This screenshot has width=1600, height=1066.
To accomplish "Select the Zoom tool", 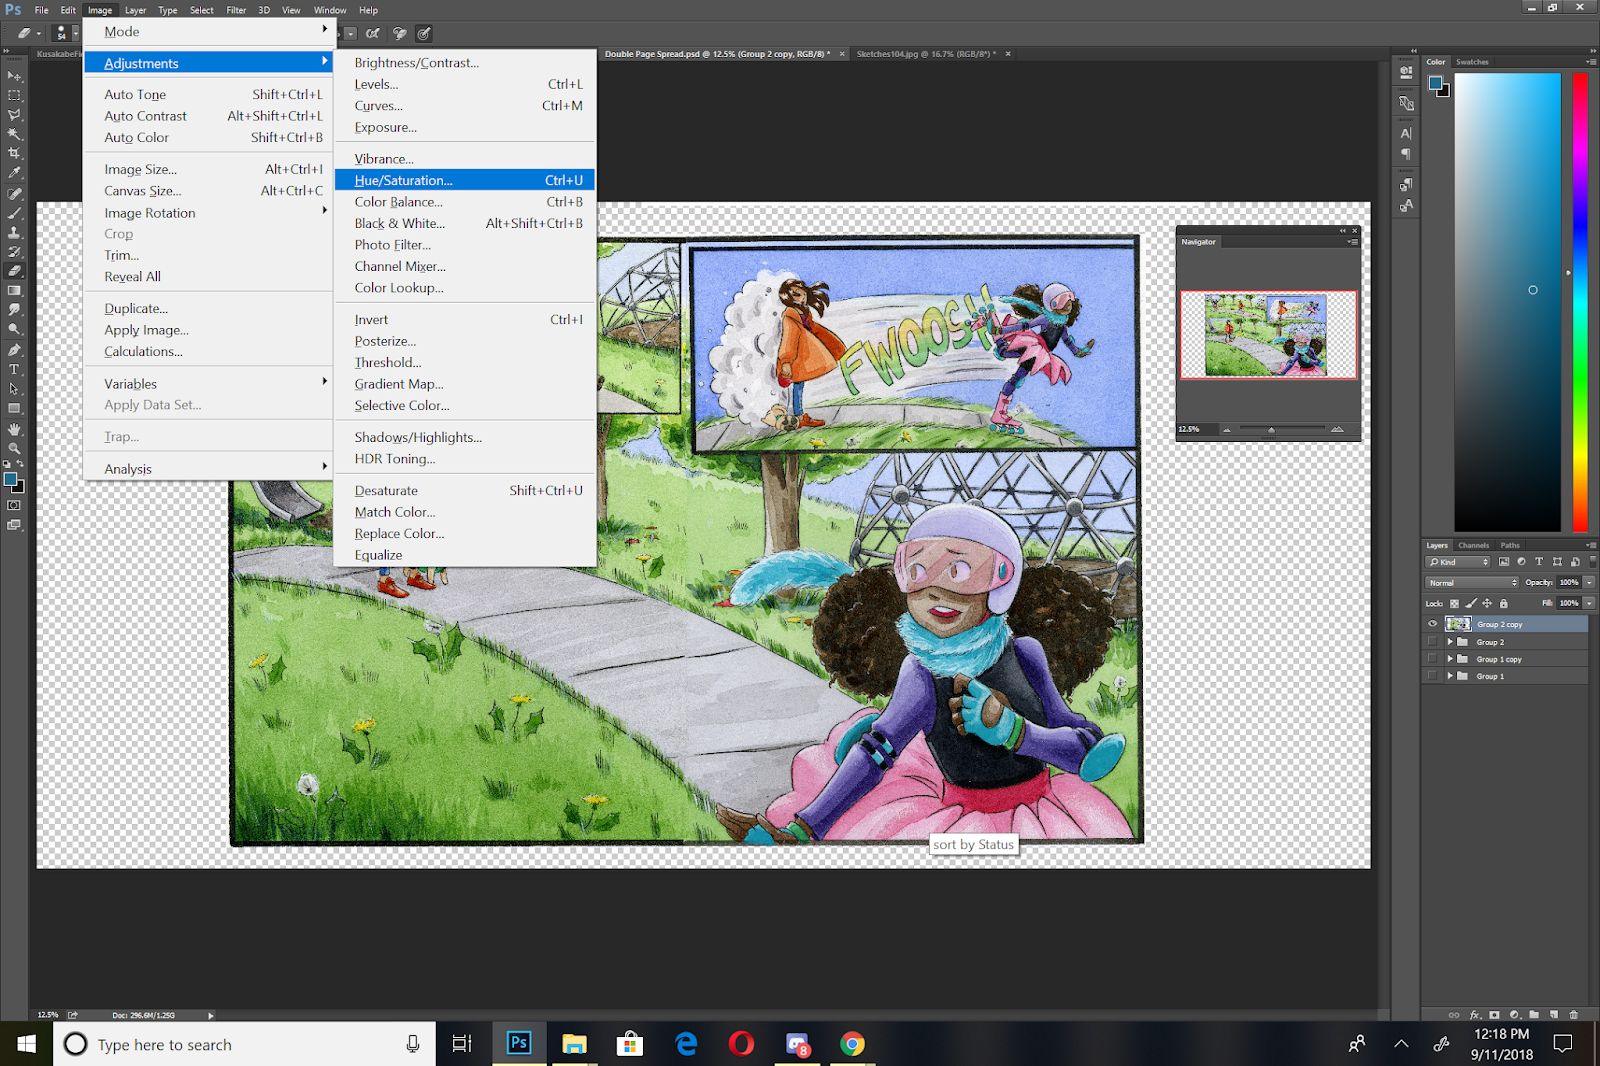I will tap(14, 448).
